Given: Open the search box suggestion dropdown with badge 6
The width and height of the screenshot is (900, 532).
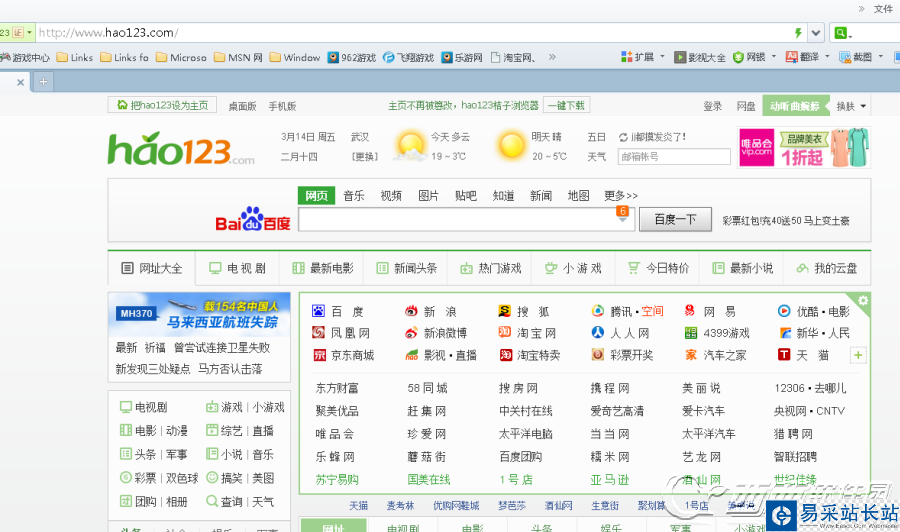Looking at the screenshot, I should [x=622, y=214].
